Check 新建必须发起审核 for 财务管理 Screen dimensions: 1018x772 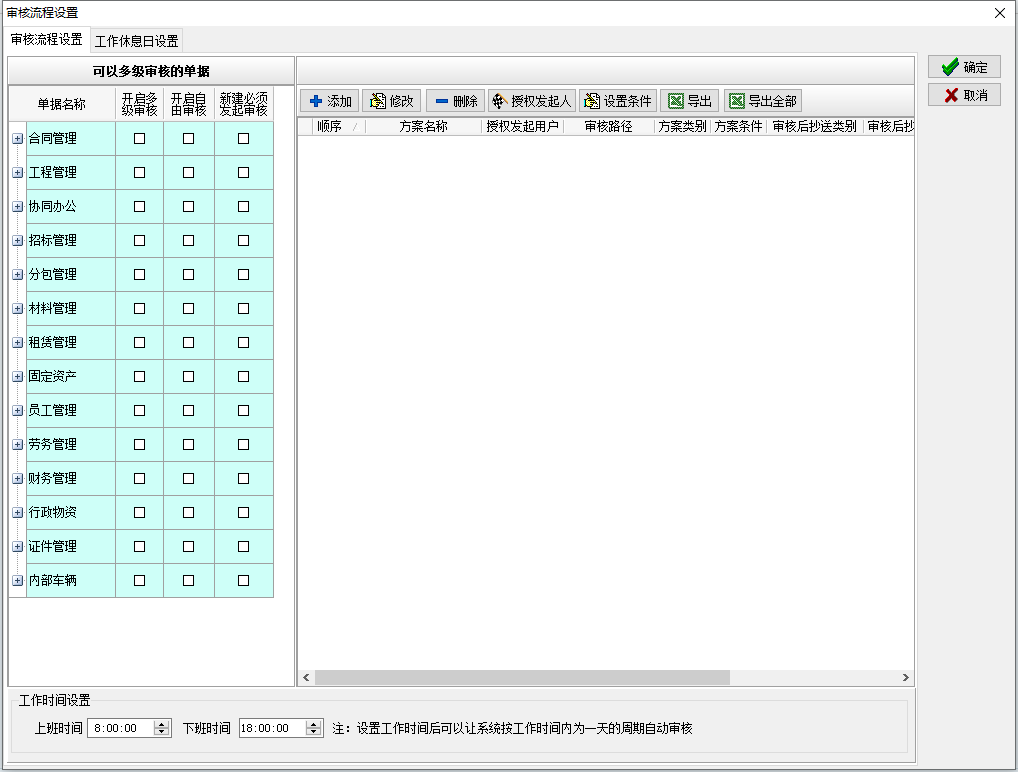[244, 479]
